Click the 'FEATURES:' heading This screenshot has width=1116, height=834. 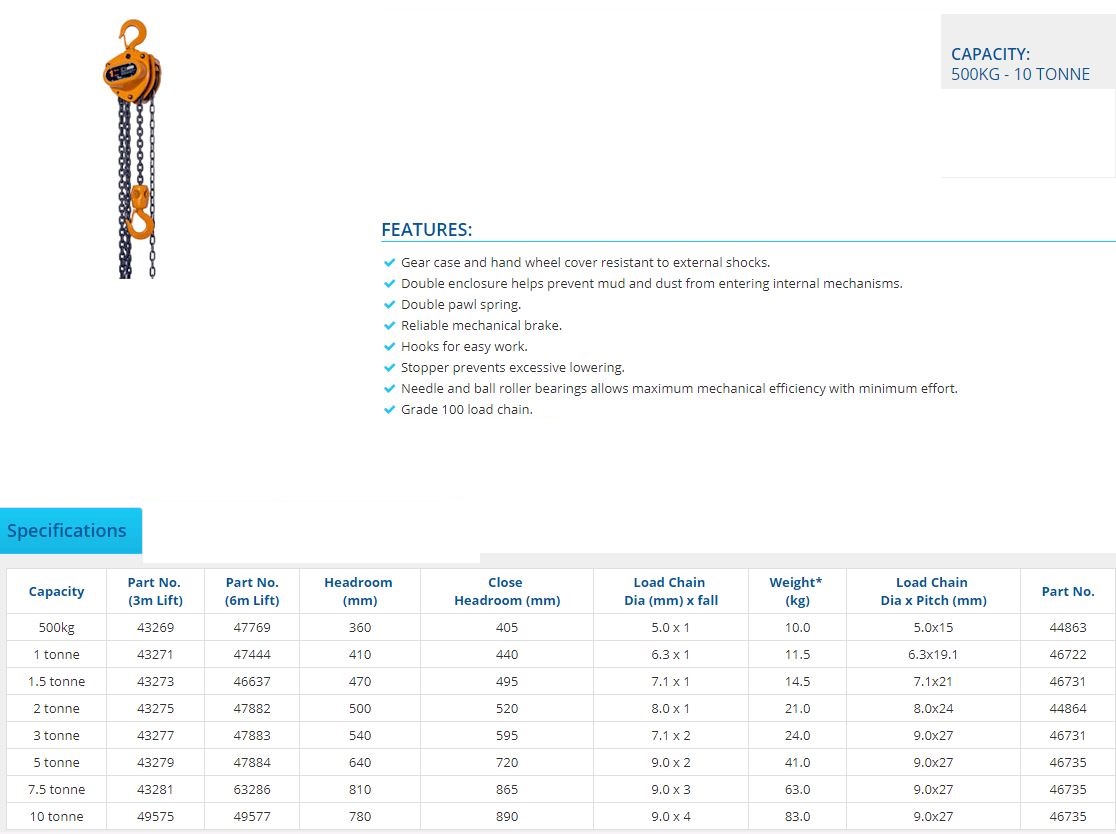426,230
